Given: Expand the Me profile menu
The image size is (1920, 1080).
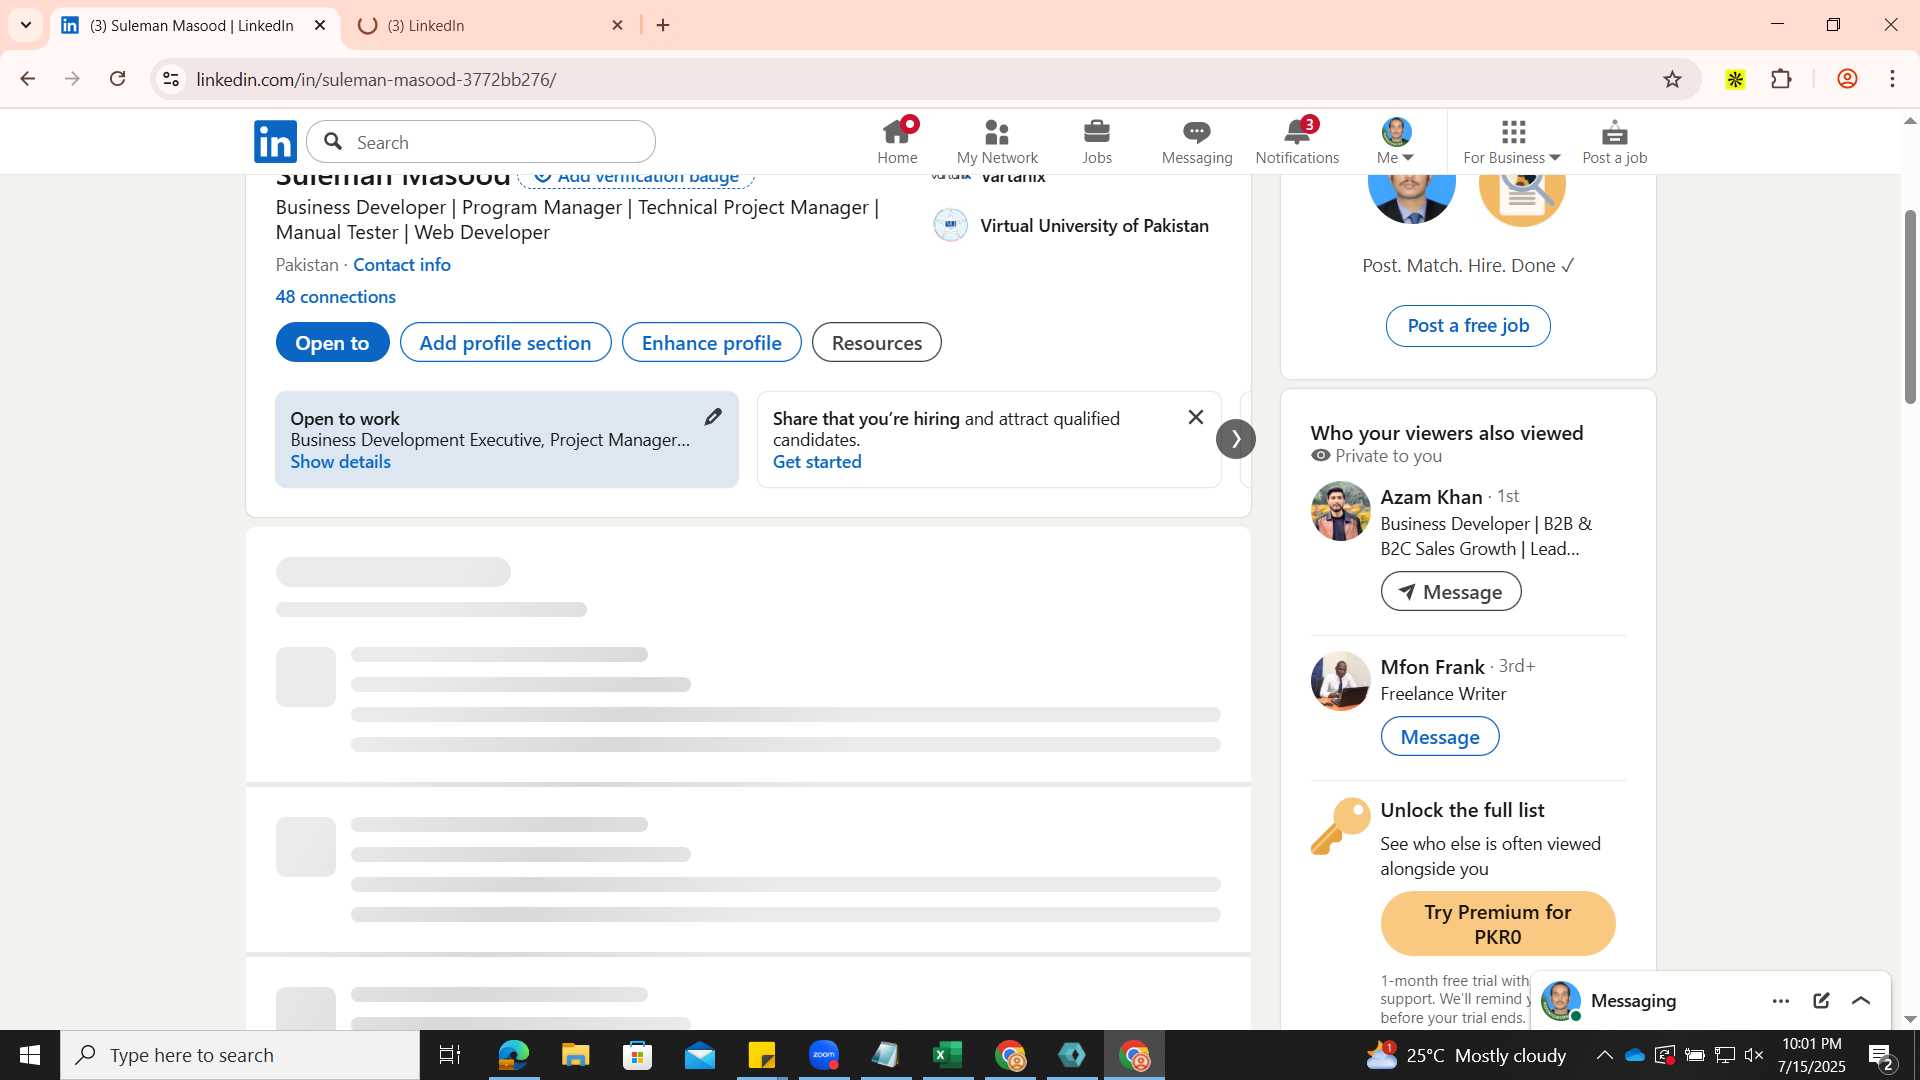Looking at the screenshot, I should tap(1396, 141).
